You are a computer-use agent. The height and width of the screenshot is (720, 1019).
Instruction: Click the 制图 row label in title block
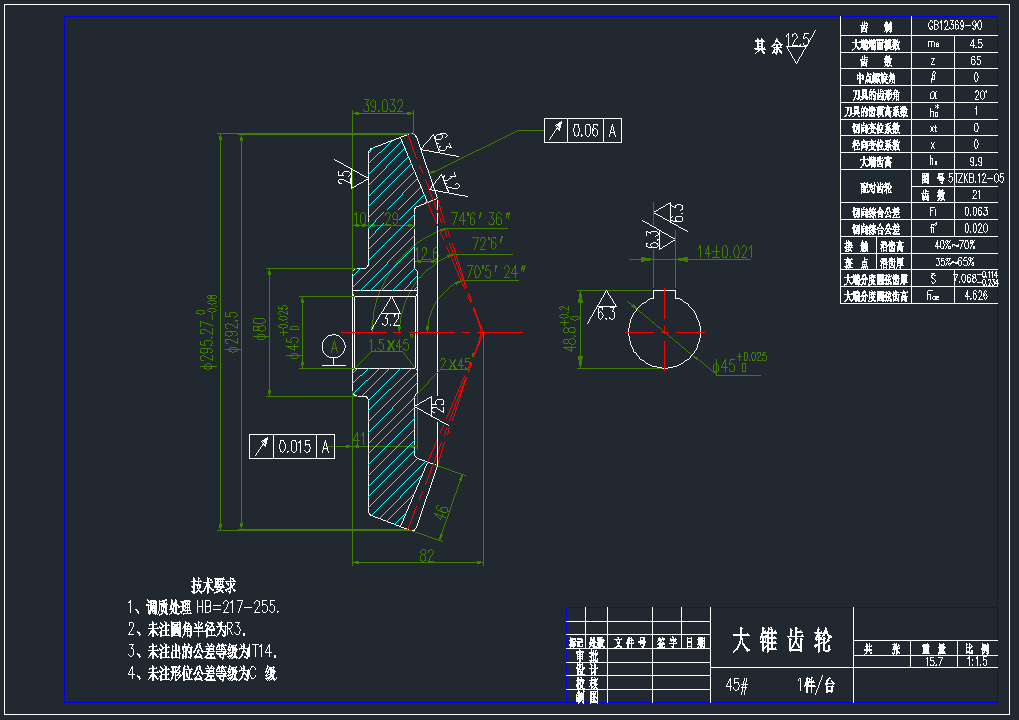(x=587, y=697)
